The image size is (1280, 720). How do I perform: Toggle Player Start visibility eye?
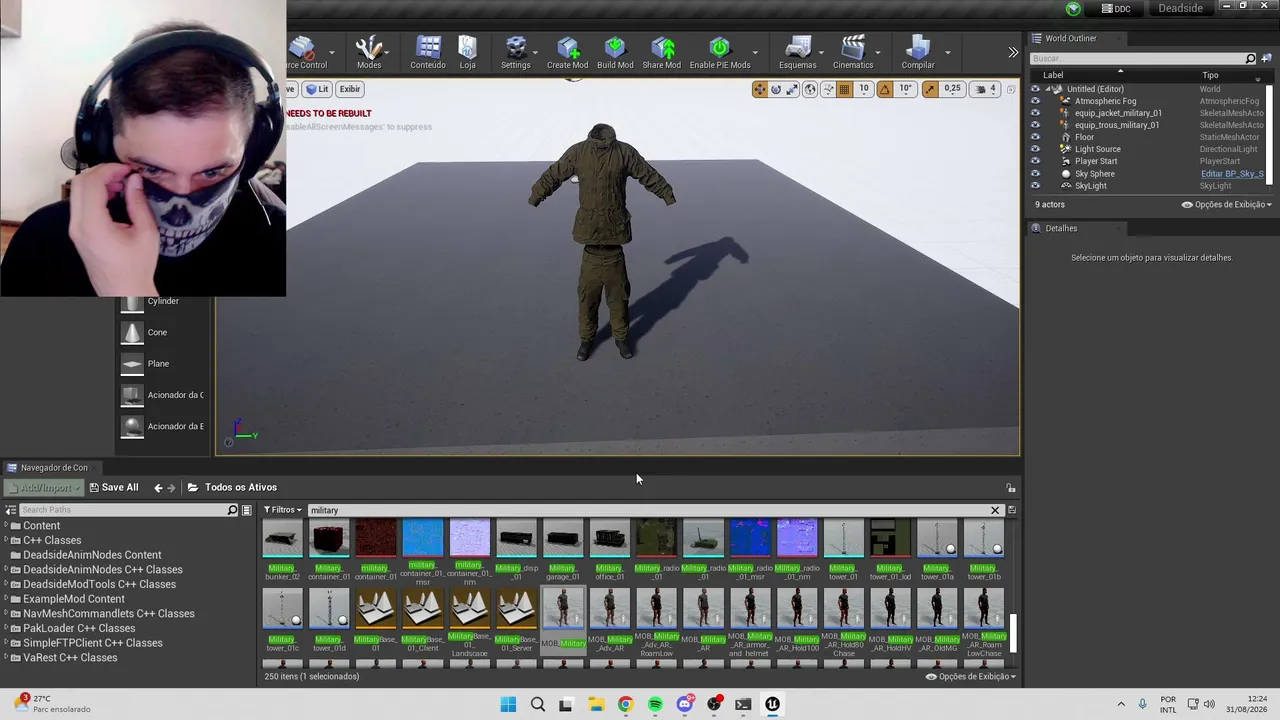point(1035,161)
